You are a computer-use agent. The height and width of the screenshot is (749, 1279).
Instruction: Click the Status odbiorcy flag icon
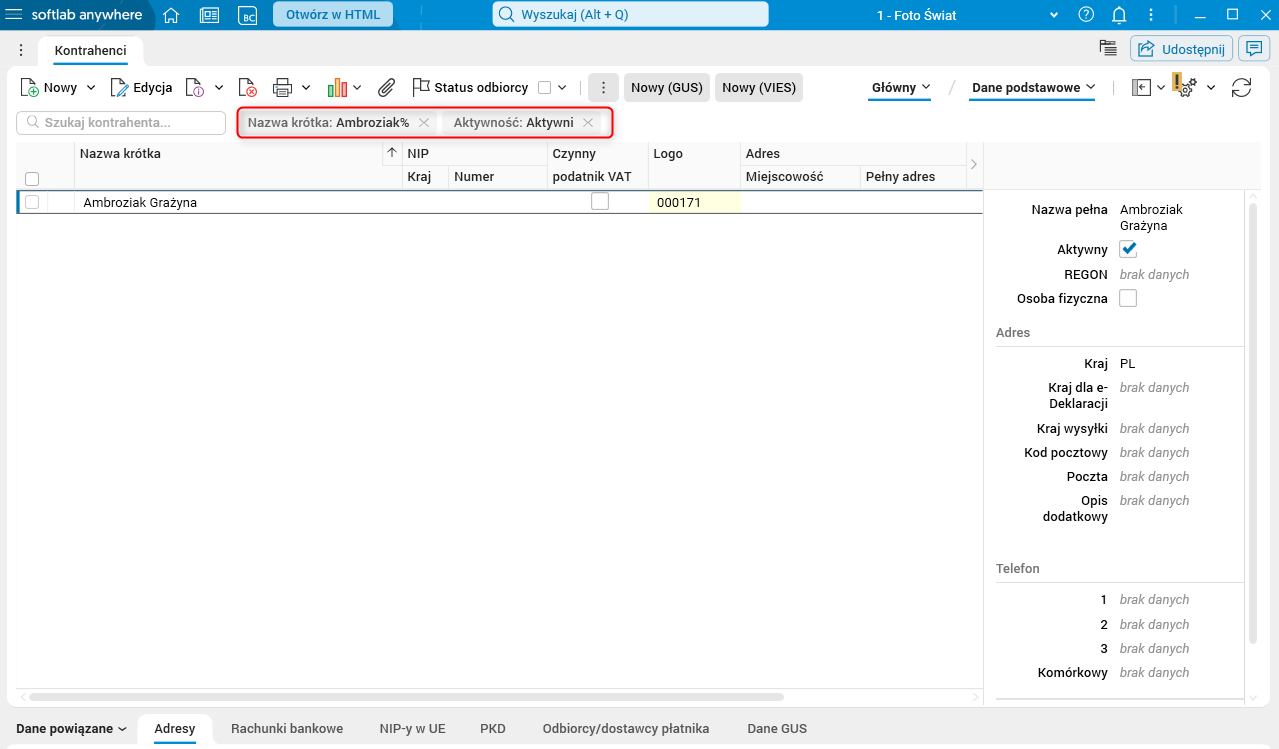tap(421, 88)
